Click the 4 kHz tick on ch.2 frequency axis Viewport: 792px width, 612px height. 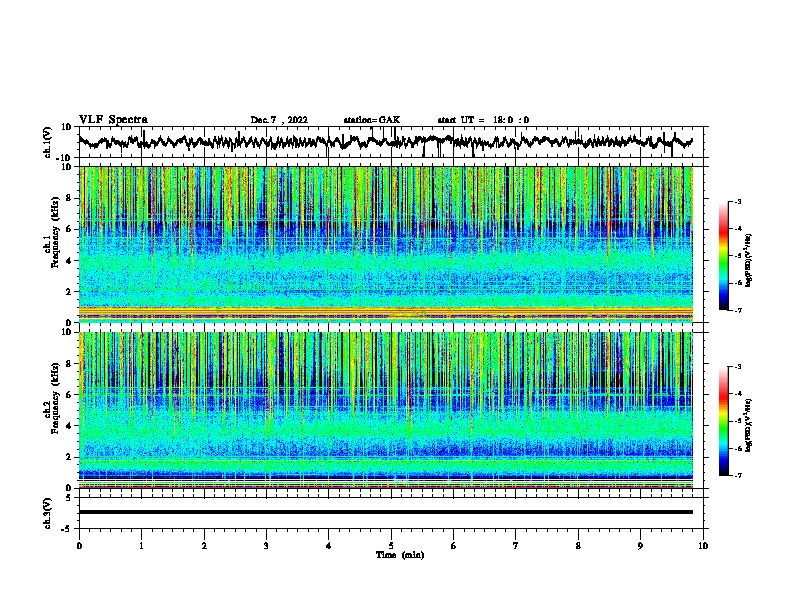70,426
